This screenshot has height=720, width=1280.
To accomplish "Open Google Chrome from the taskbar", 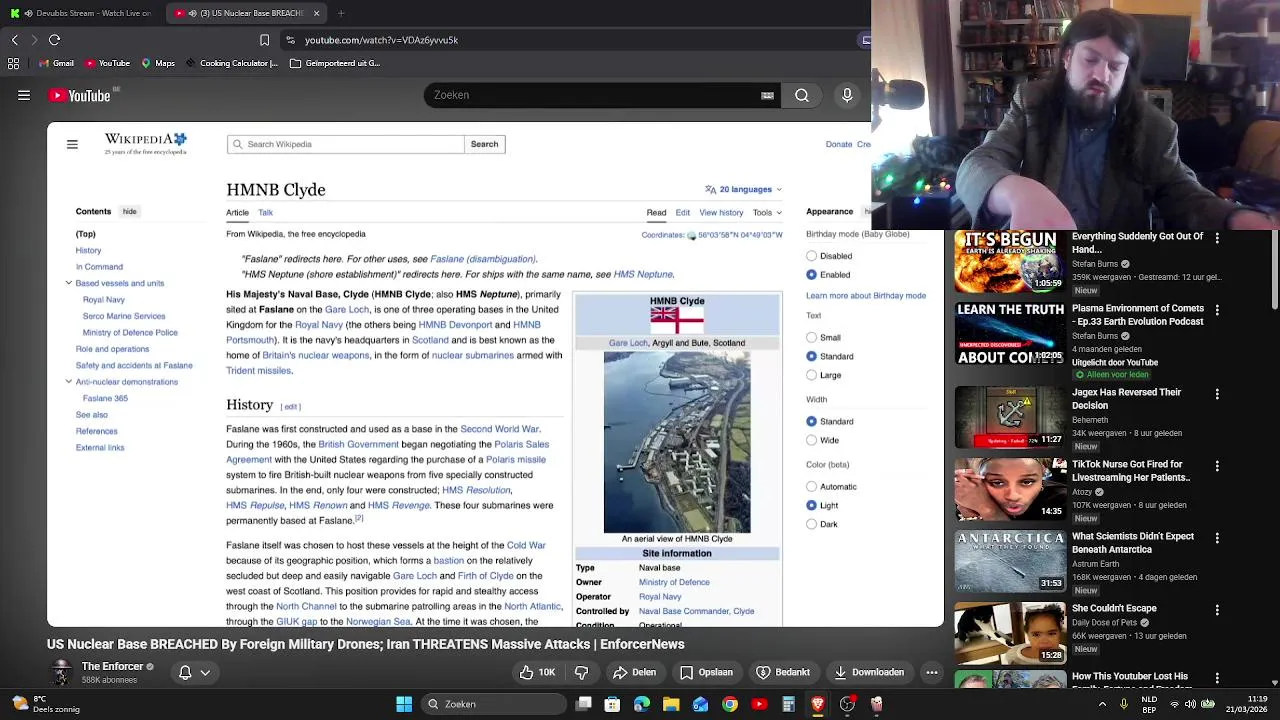I will tap(730, 704).
